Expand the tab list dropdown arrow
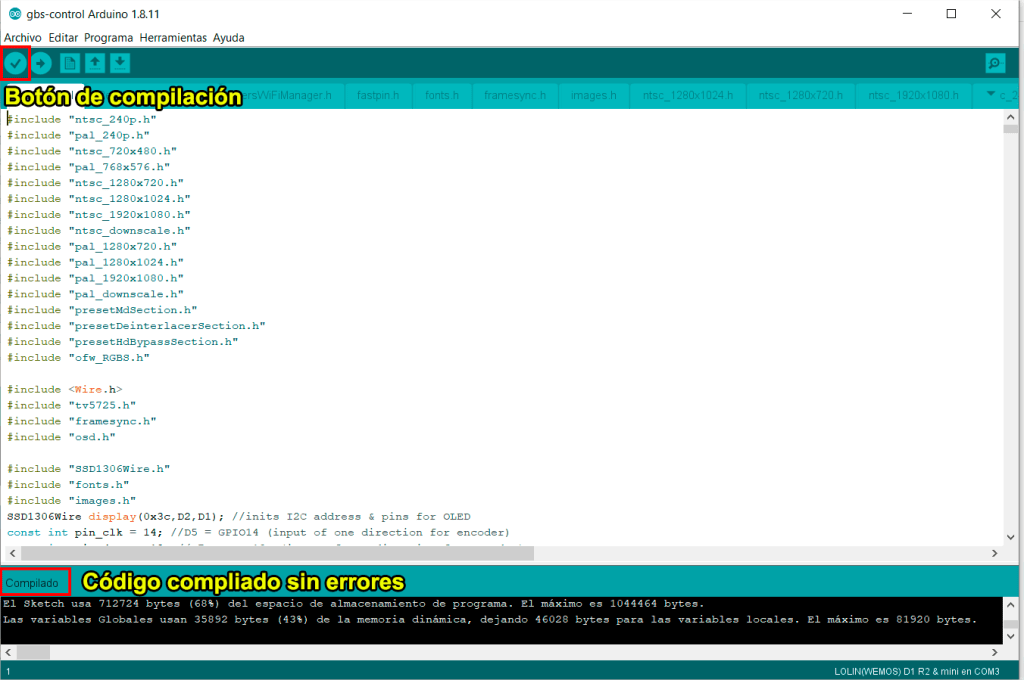 click(992, 95)
